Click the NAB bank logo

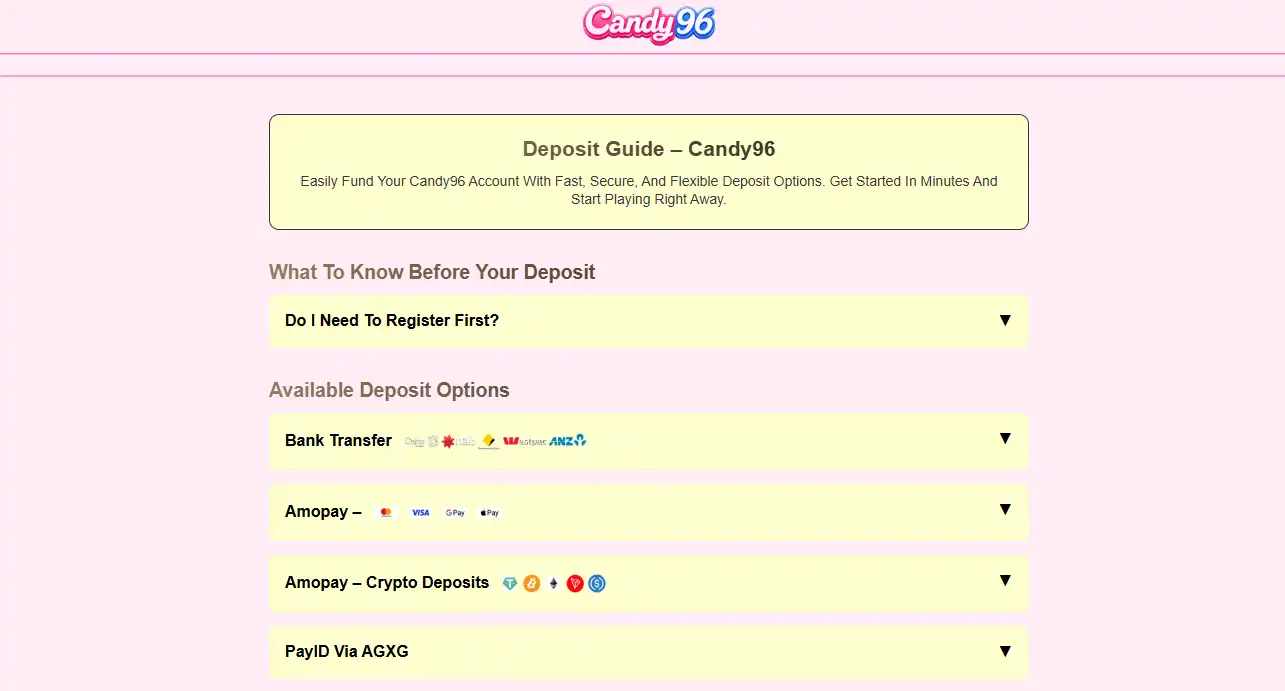click(458, 441)
